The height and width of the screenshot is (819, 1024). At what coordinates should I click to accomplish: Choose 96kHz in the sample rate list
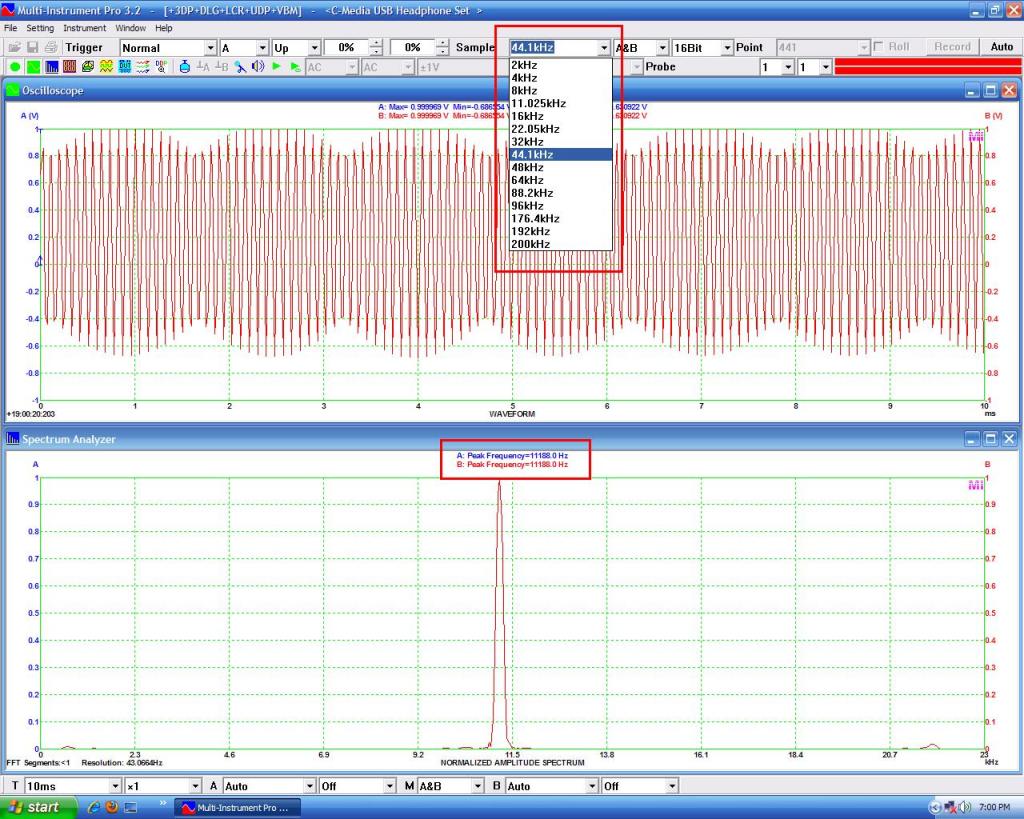pos(526,205)
